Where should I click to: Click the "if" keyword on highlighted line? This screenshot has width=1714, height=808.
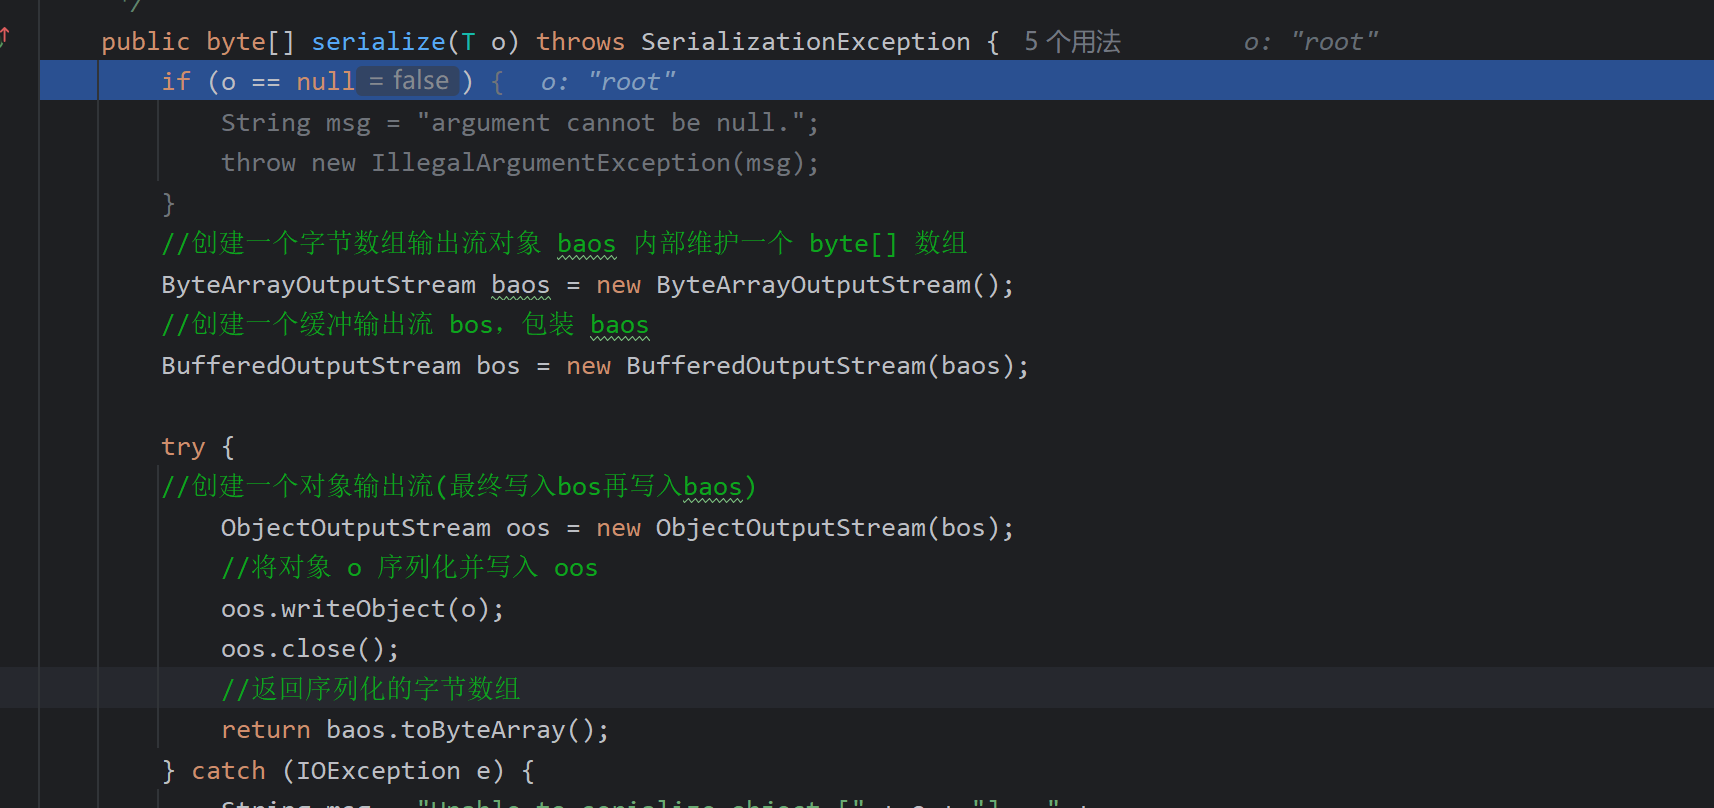[x=176, y=82]
